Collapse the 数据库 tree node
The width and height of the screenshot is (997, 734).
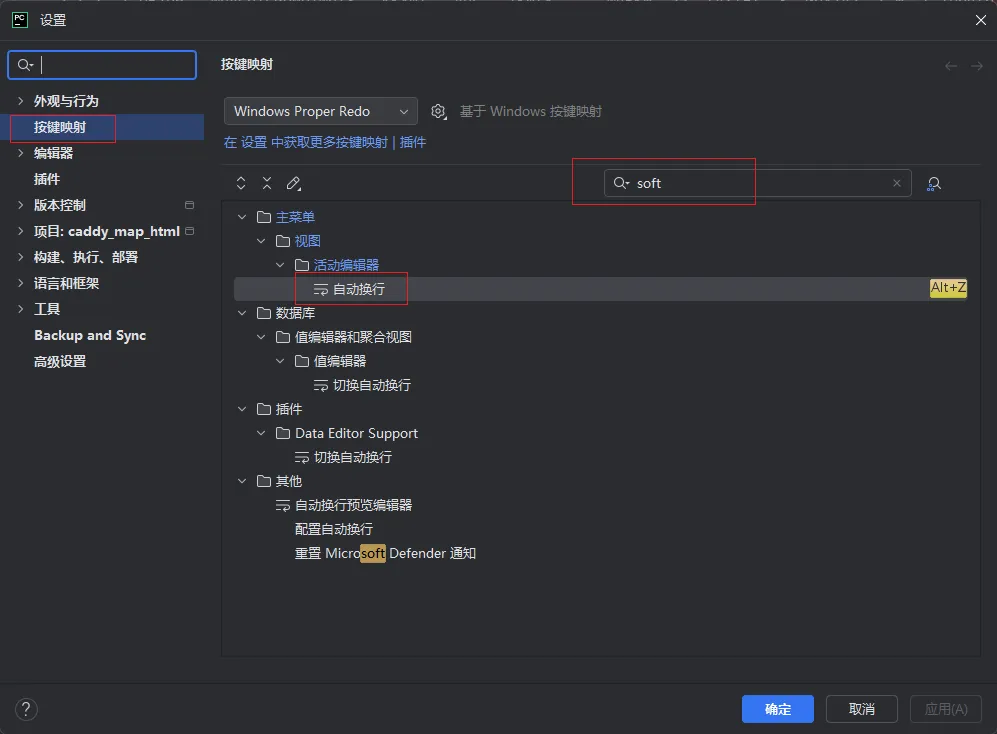241,313
